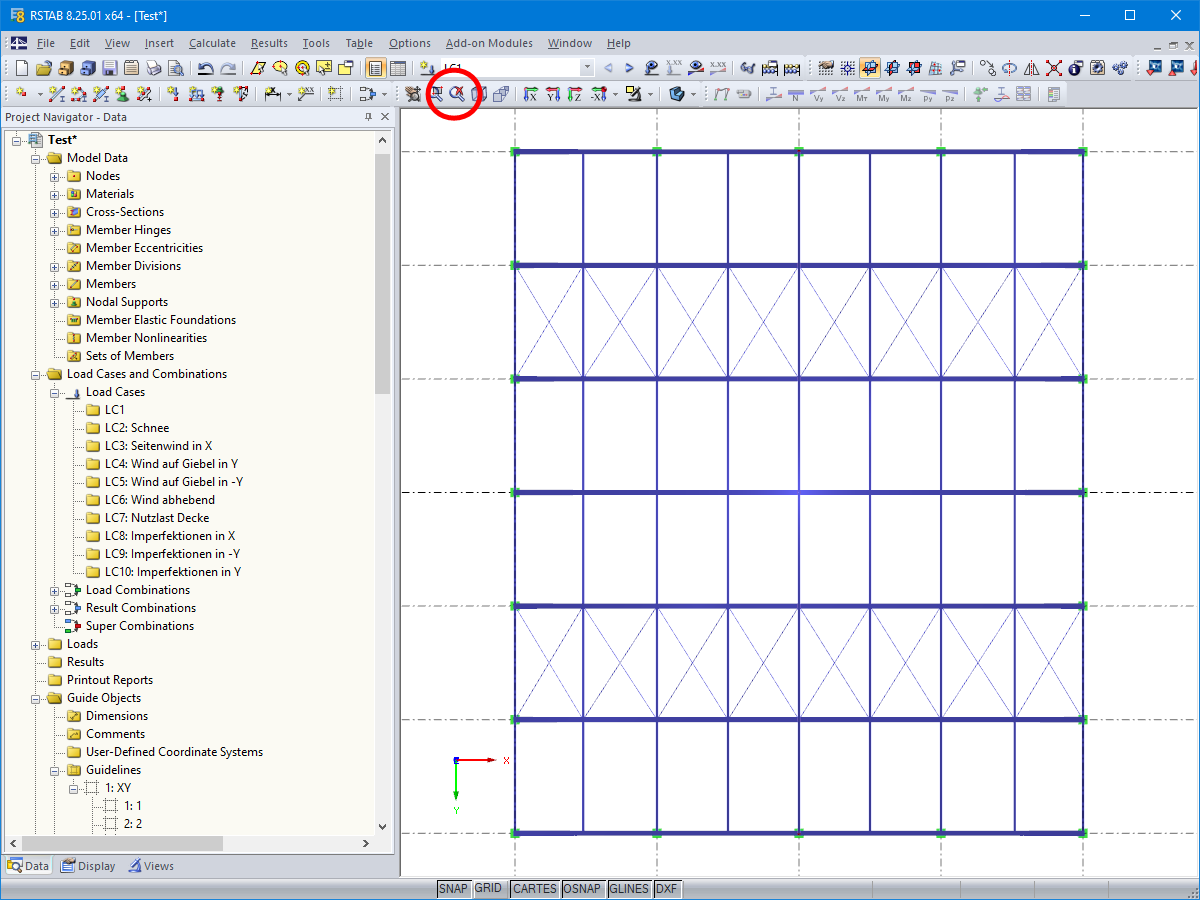Select the circled Zoom tool on the toolbar
1200x900 pixels.
point(455,93)
